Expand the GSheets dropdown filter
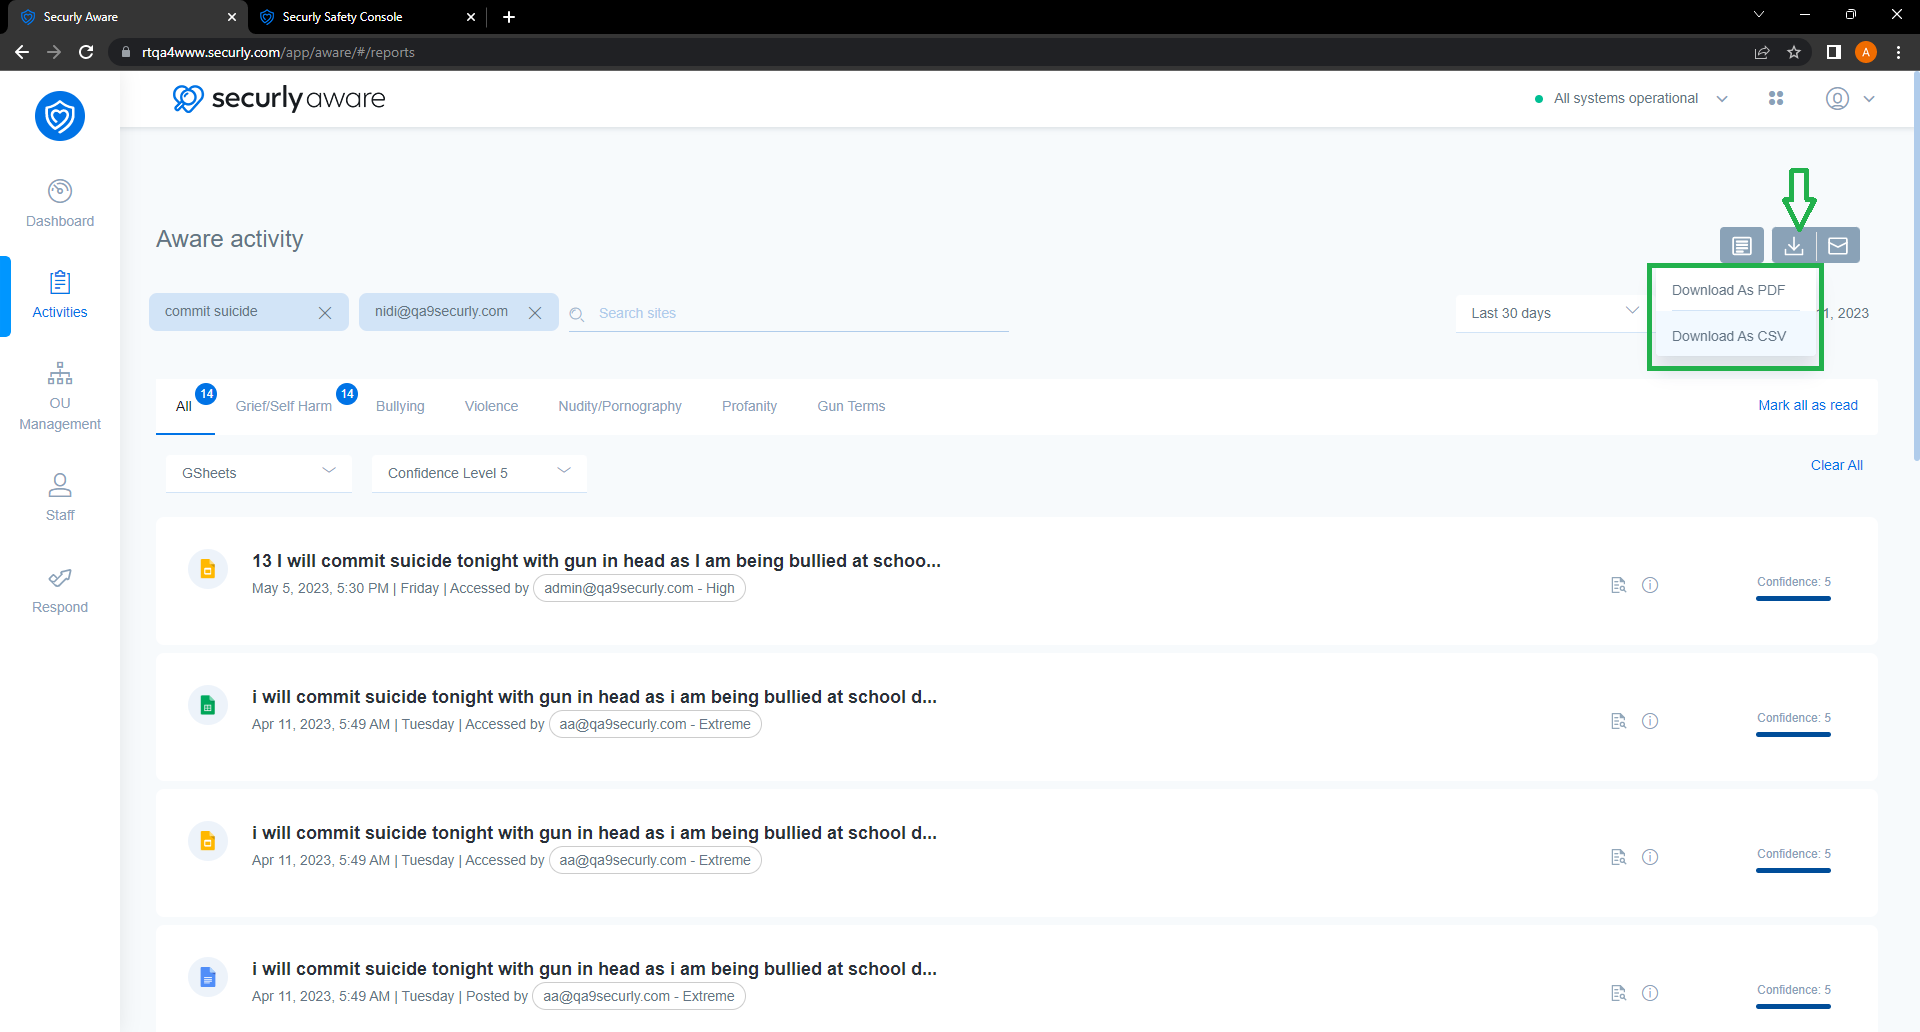Viewport: 1920px width, 1032px height. pos(259,473)
